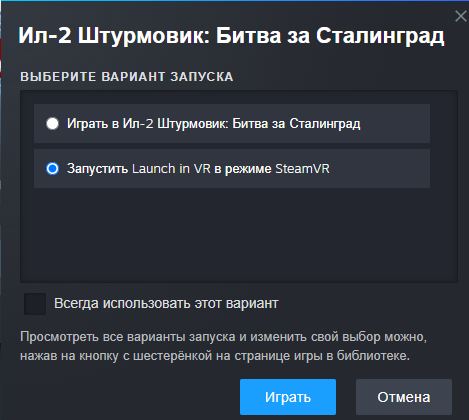The image size is (469, 420).
Task: Click the word библиотеке in the hint text
Action: coord(373,356)
